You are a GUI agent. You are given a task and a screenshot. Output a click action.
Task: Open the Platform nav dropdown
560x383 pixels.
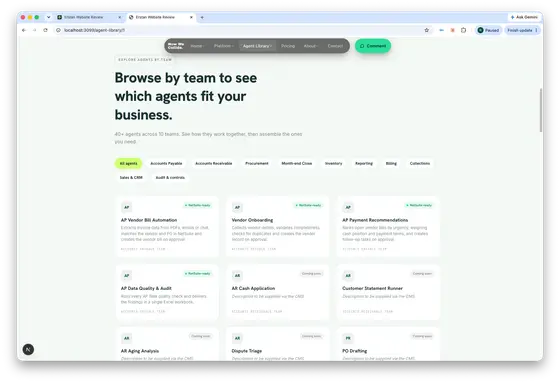click(x=224, y=46)
